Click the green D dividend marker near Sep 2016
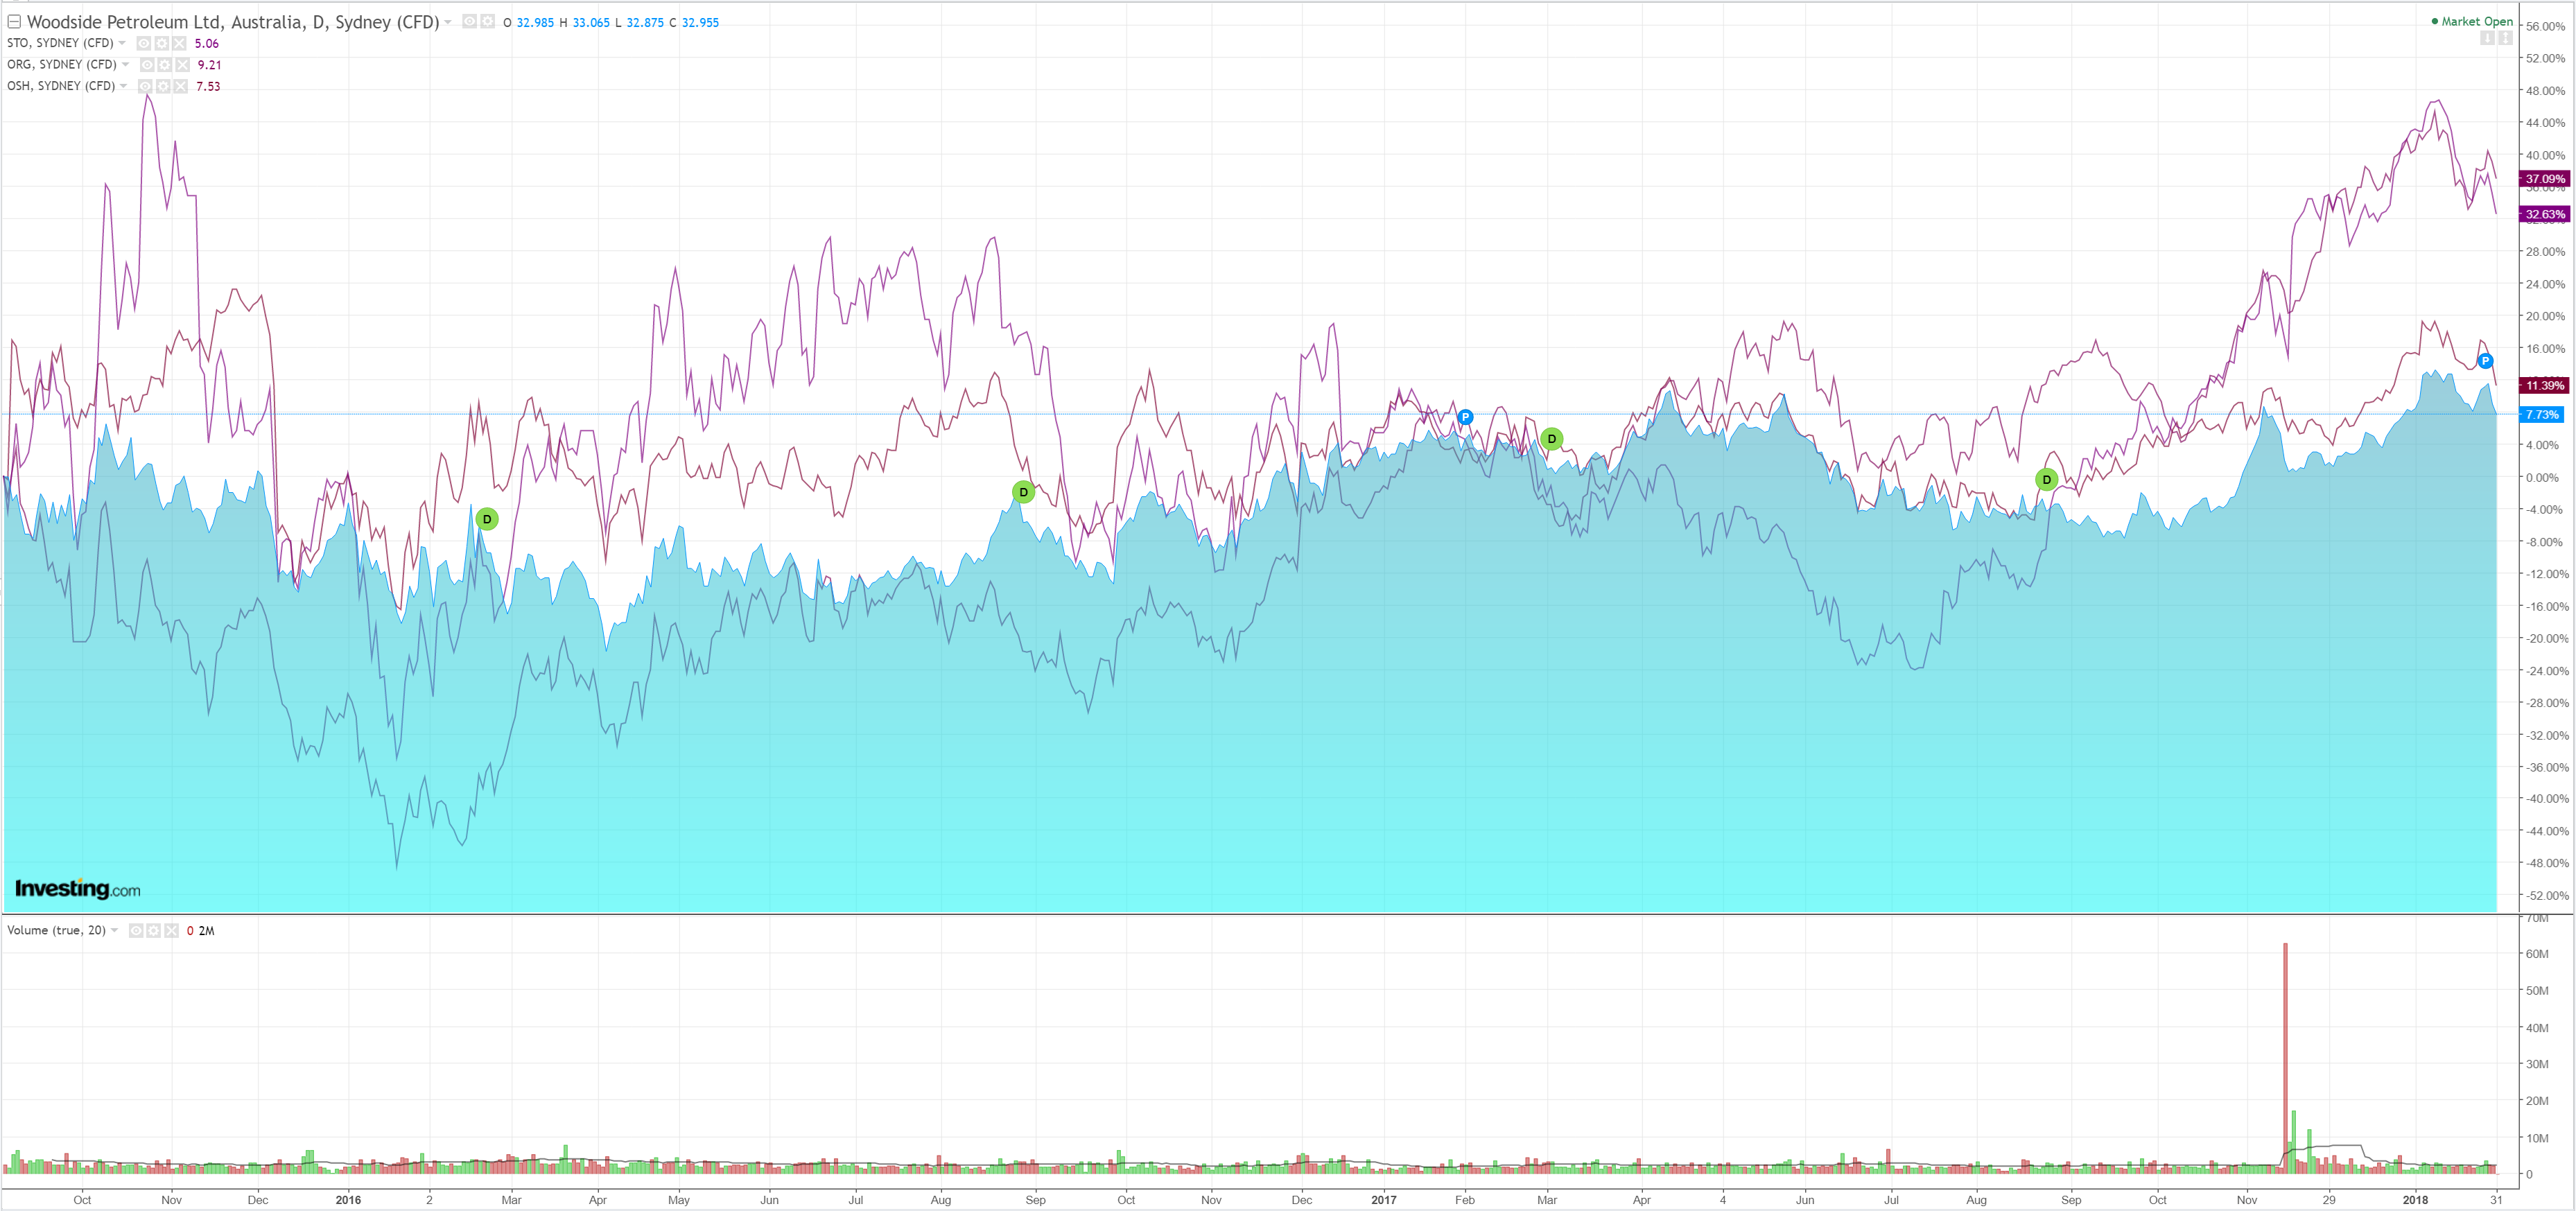2576x1211 pixels. pyautogui.click(x=1023, y=492)
